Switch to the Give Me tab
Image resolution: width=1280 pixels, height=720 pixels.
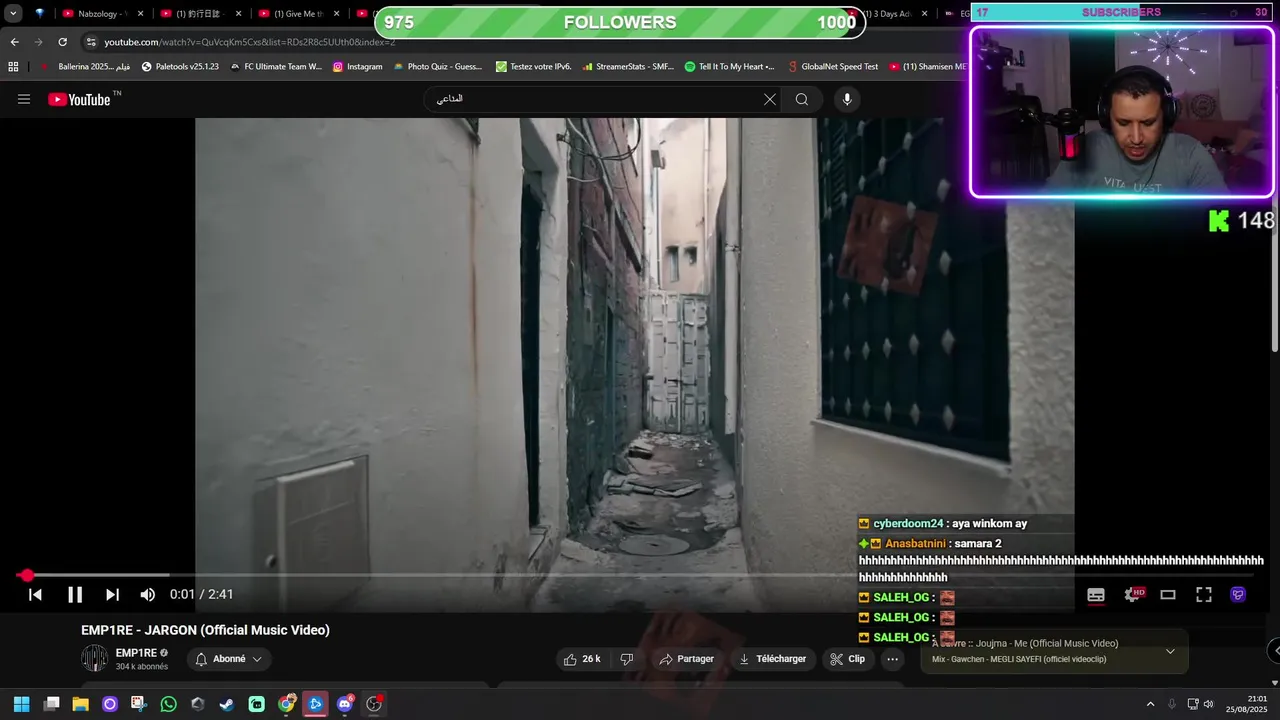pos(298,14)
